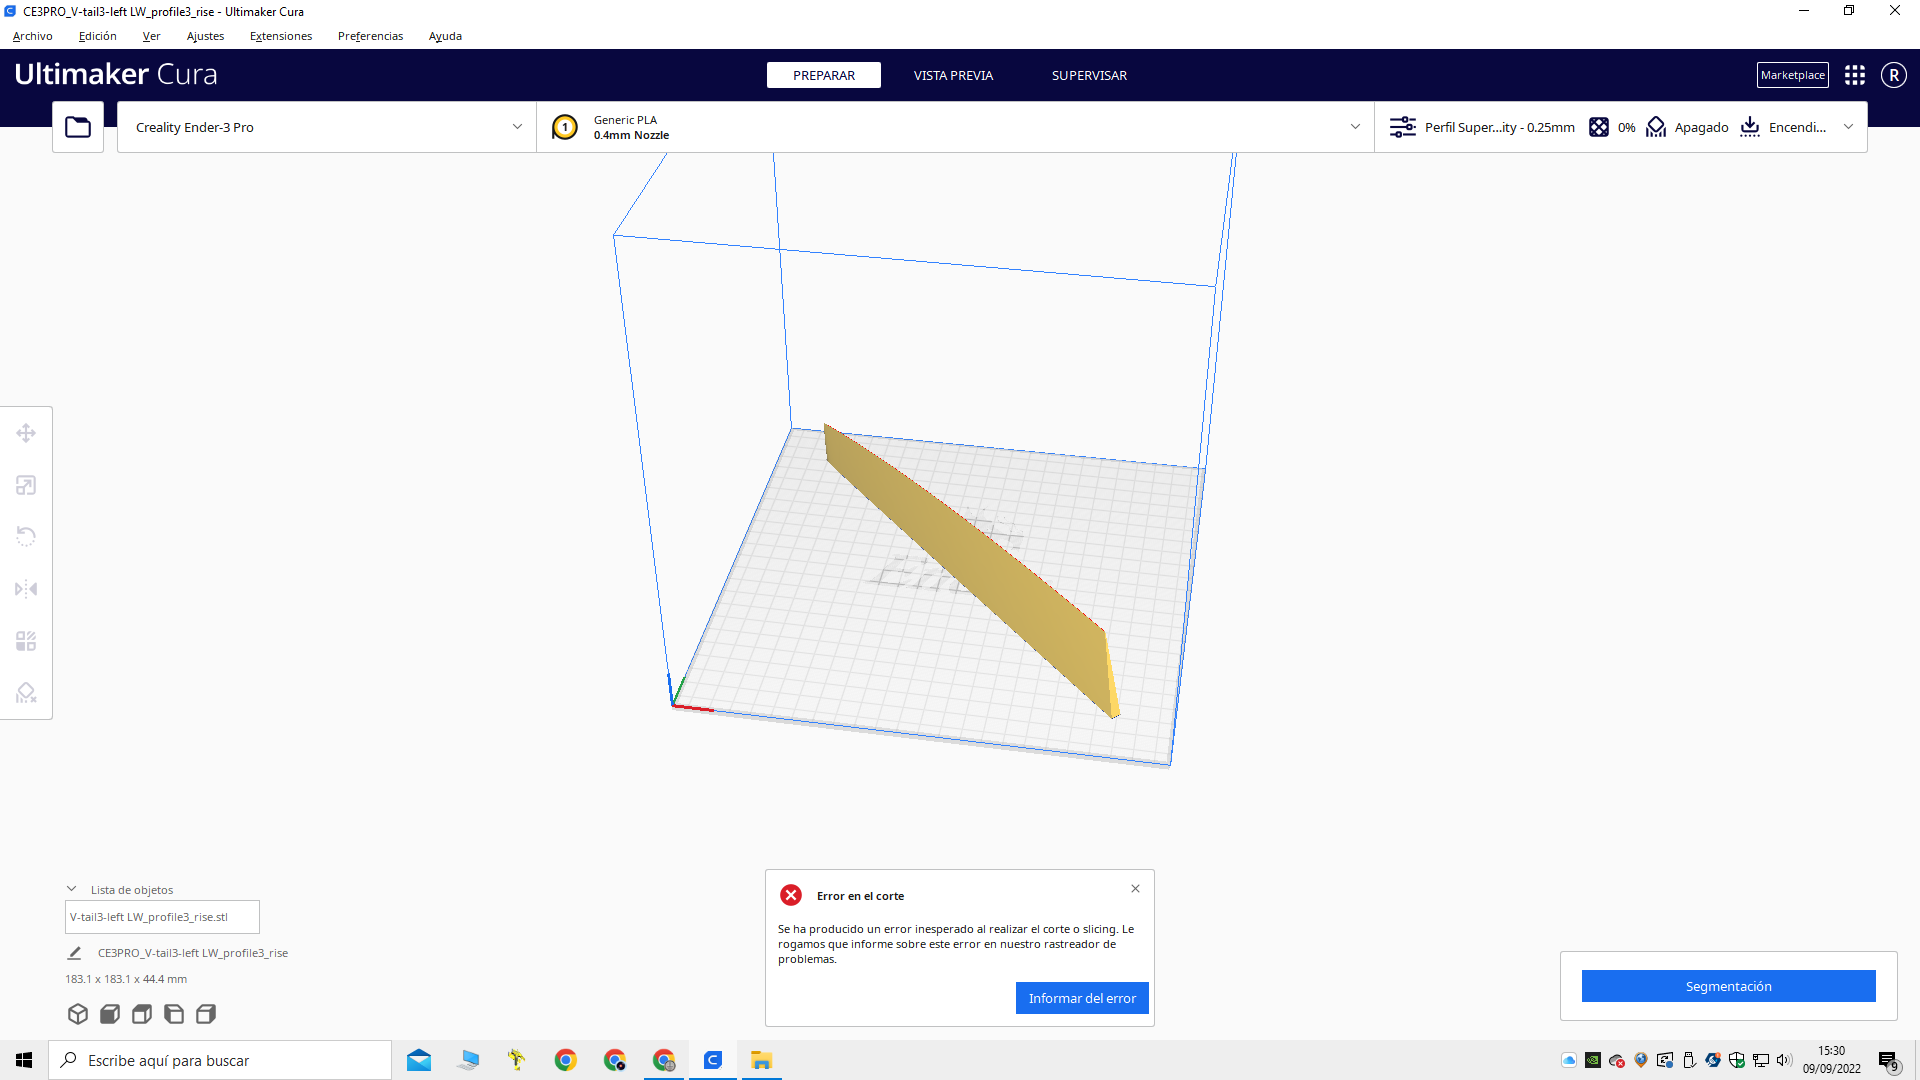Collapse the Lista de objetos section
Screen dimensions: 1920x1080
71,888
